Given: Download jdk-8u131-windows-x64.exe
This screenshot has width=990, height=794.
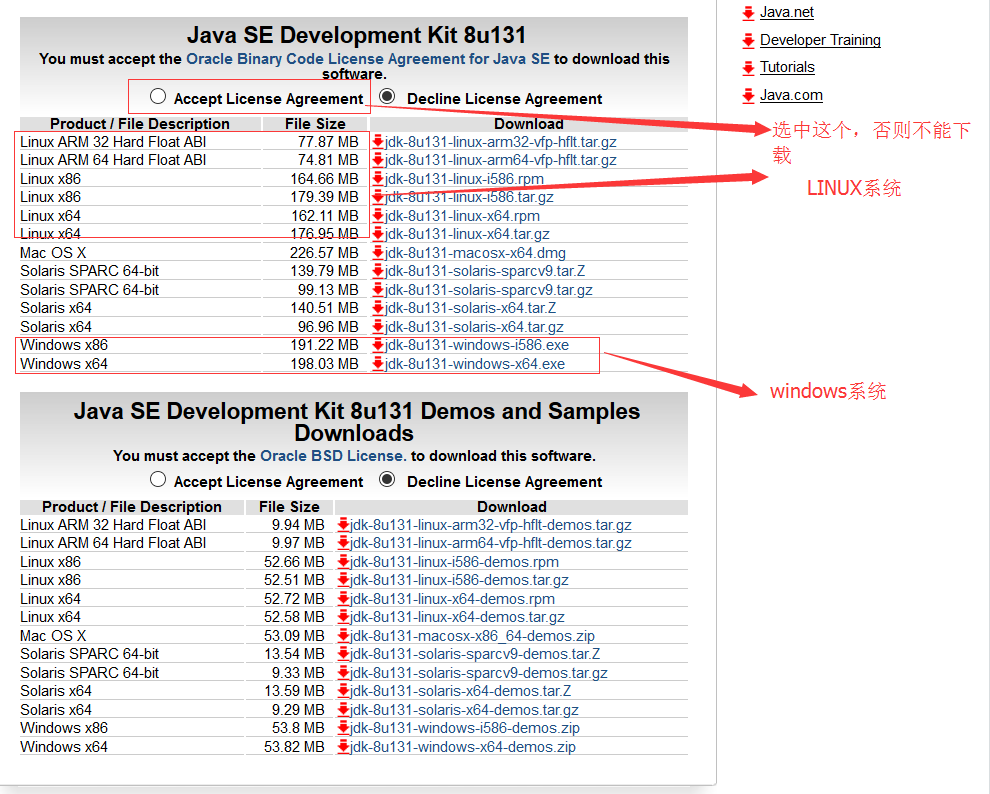Looking at the screenshot, I should pyautogui.click(x=475, y=364).
